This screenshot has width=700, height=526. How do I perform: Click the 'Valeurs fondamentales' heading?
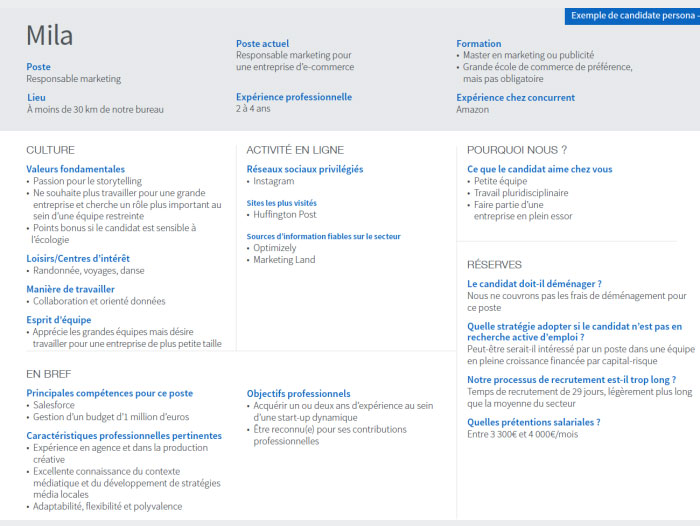(76, 170)
